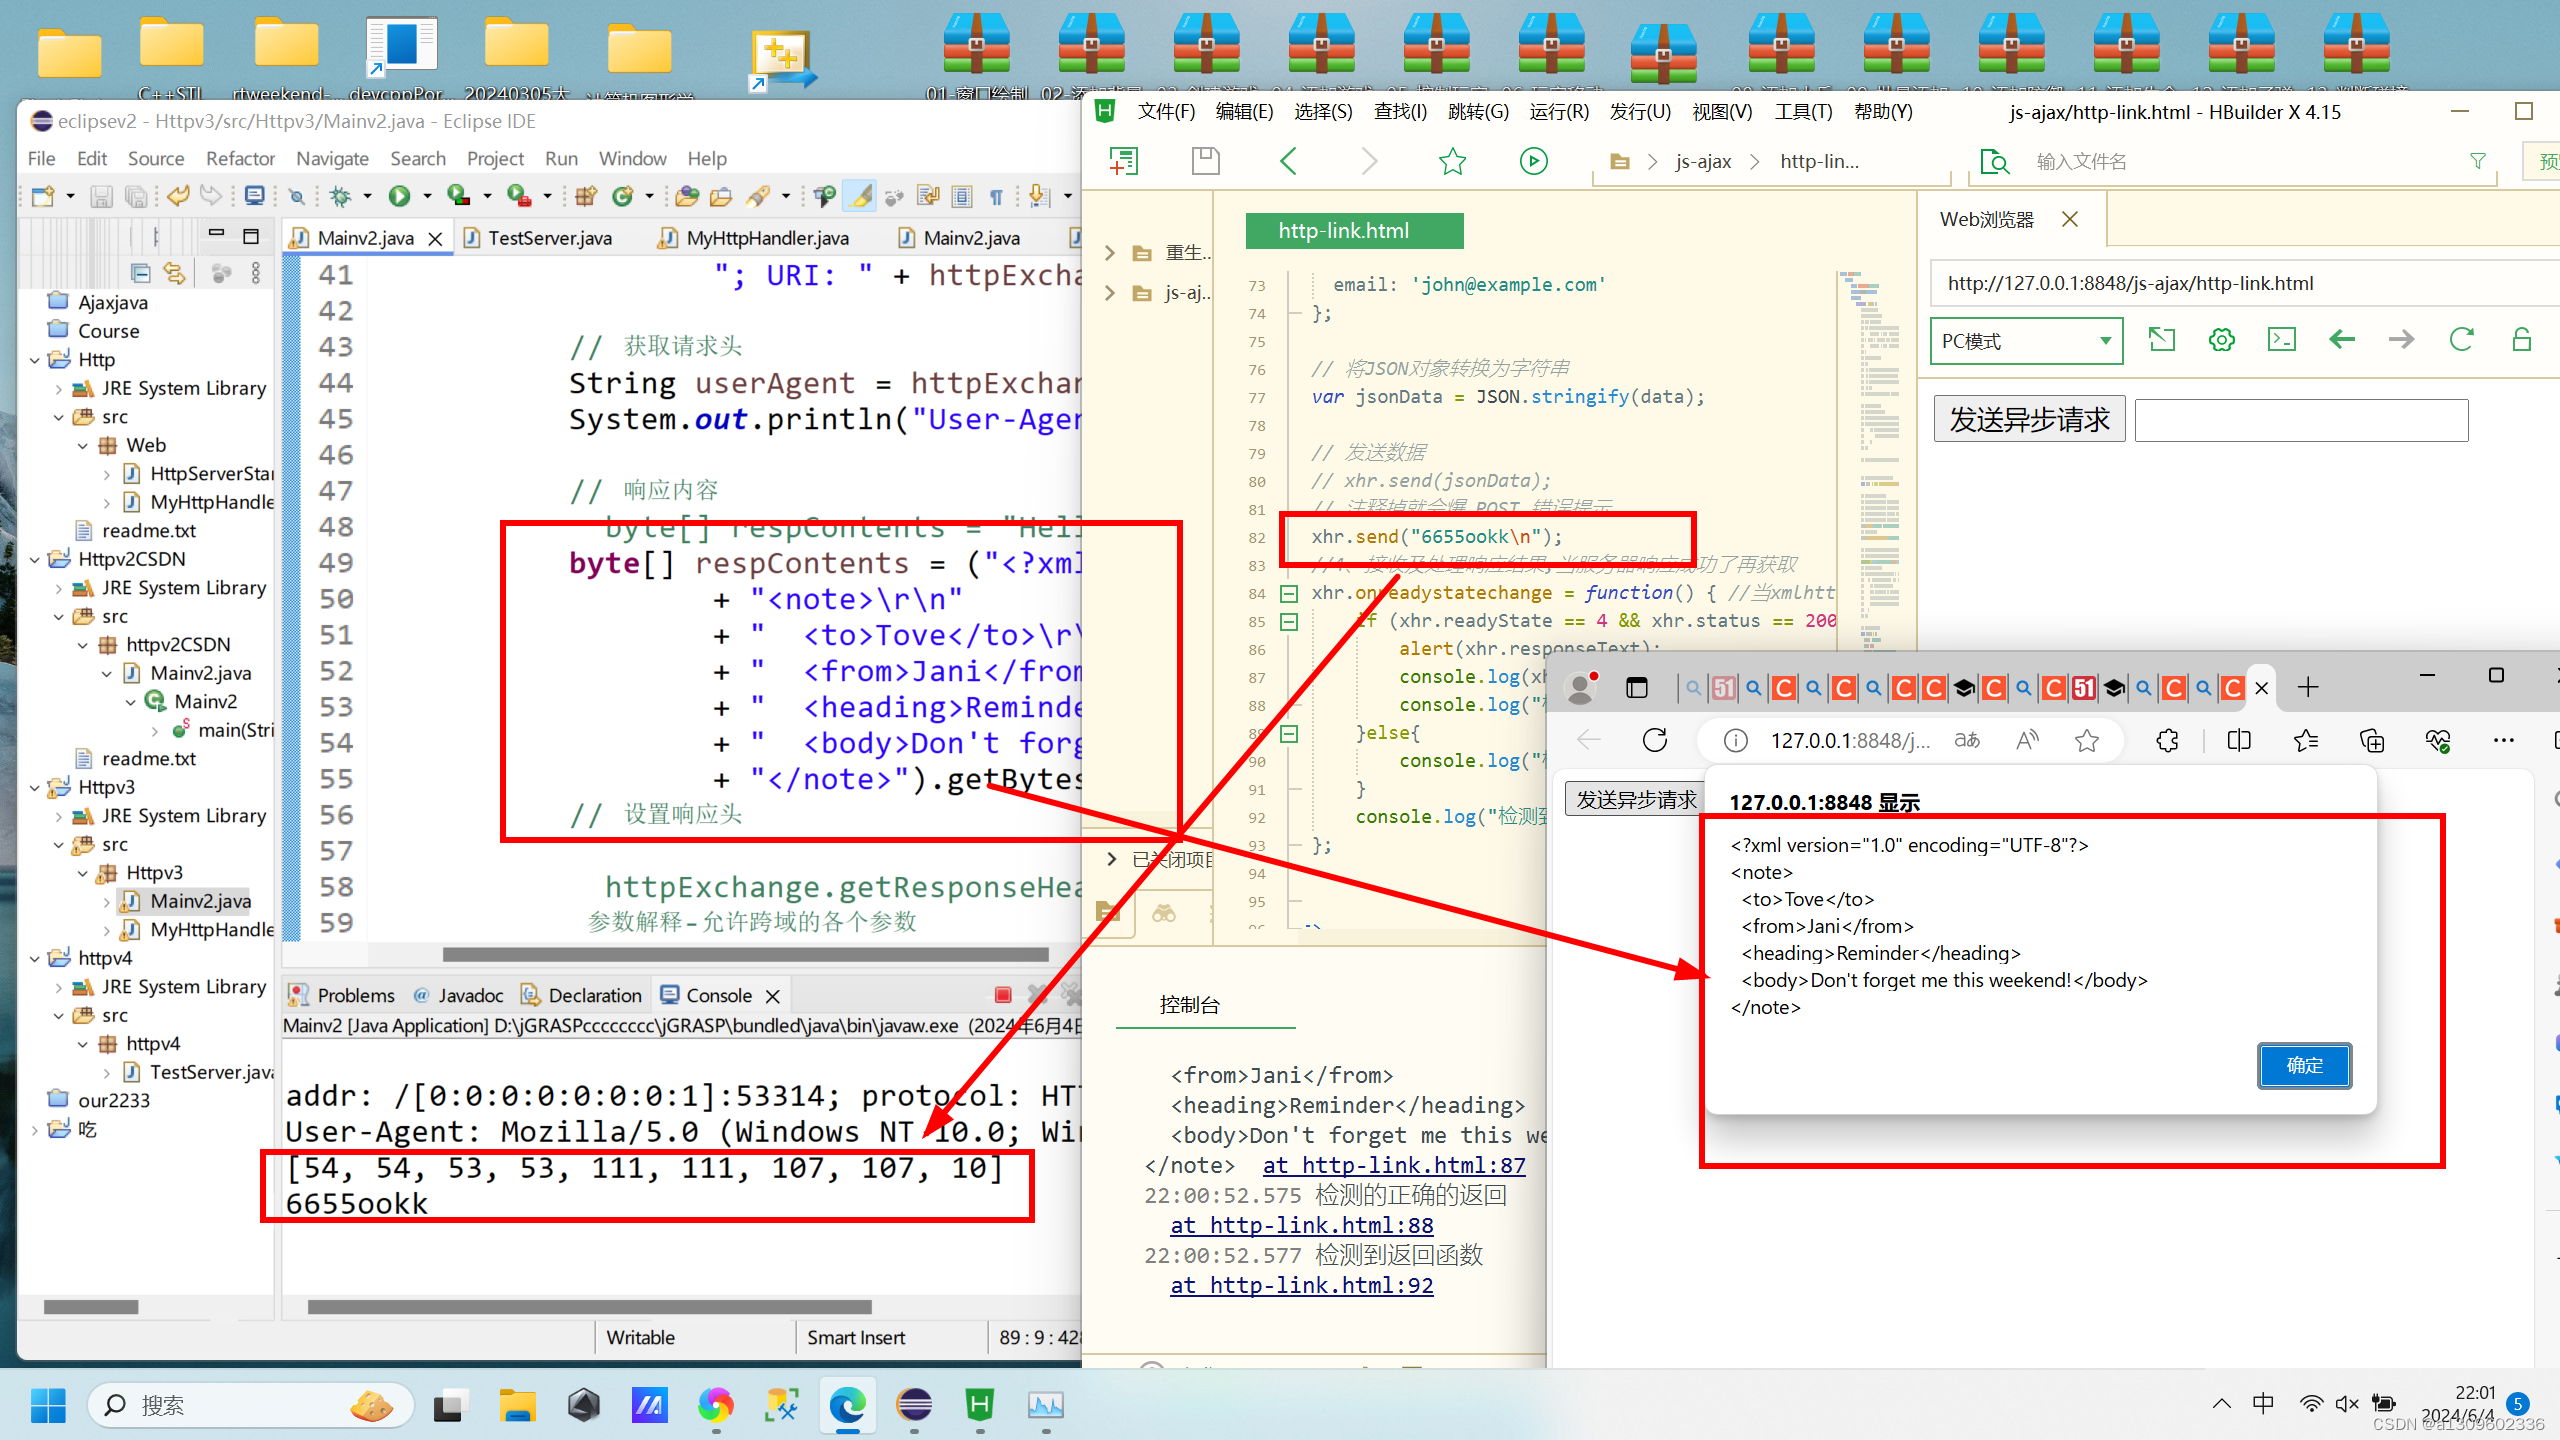2560x1440 pixels.
Task: Open the terminal icon in the browser preview toolbar
Action: [x=2281, y=340]
